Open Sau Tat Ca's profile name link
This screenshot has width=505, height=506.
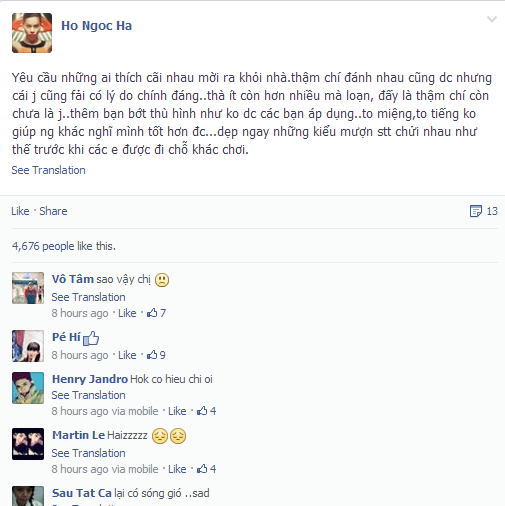pyautogui.click(x=82, y=493)
